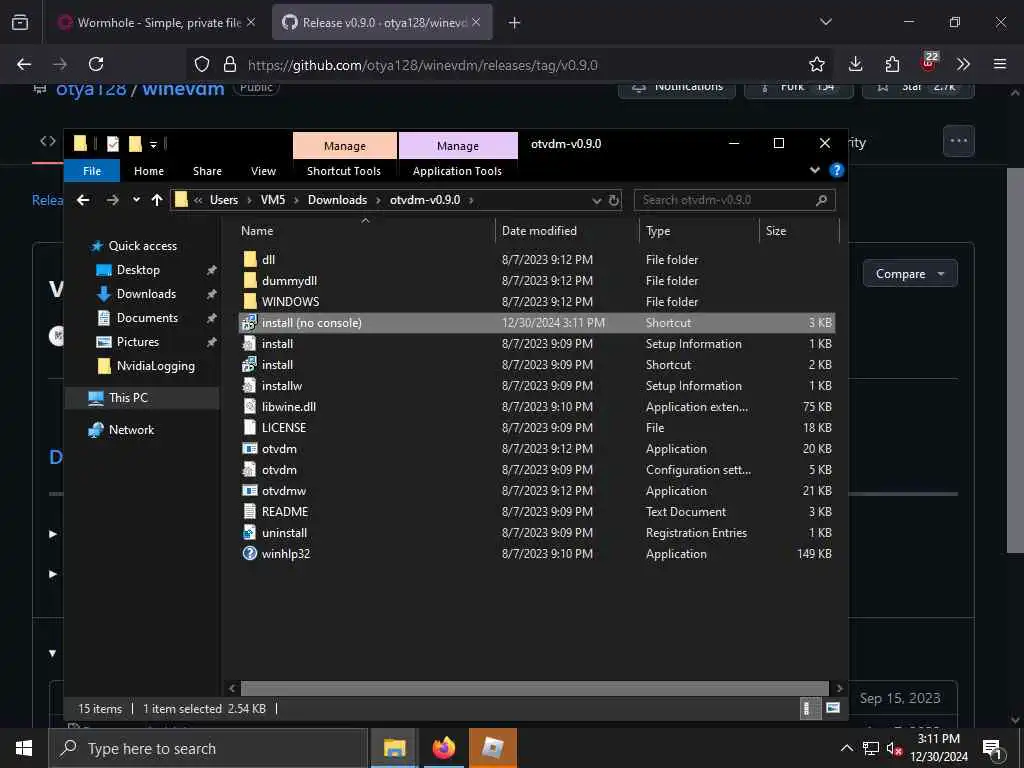Open the Customize Quick Access Toolbar dropdown
The height and width of the screenshot is (768, 1024).
coord(153,144)
